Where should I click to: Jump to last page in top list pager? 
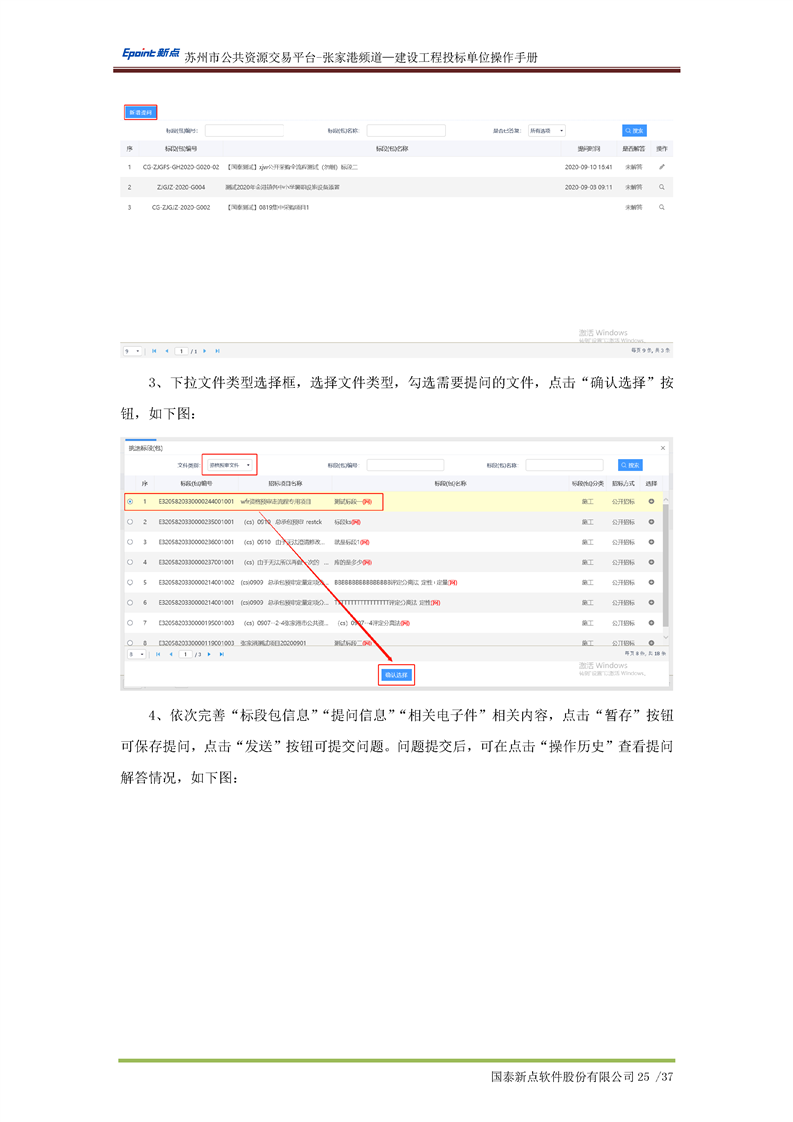(218, 351)
